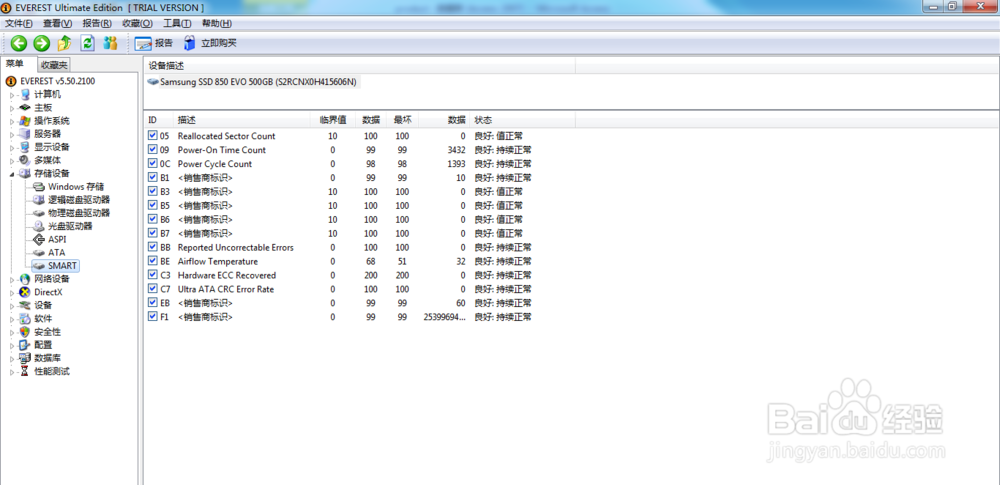Select the SMART tree item

pos(55,265)
